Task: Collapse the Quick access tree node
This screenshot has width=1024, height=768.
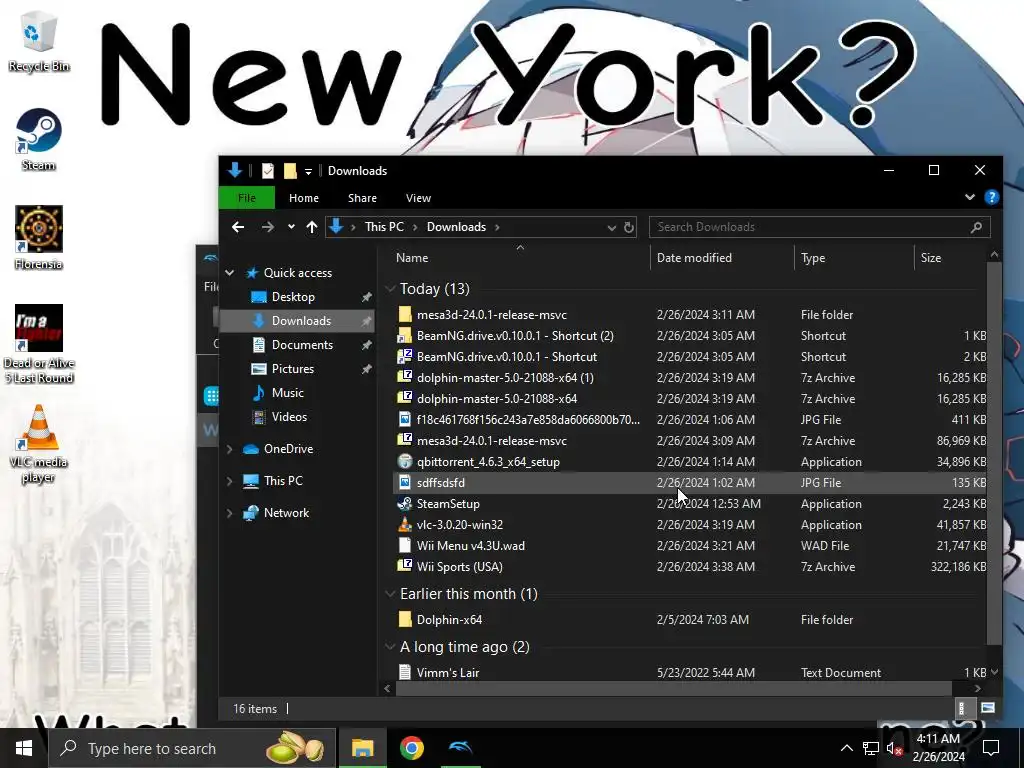Action: point(230,273)
